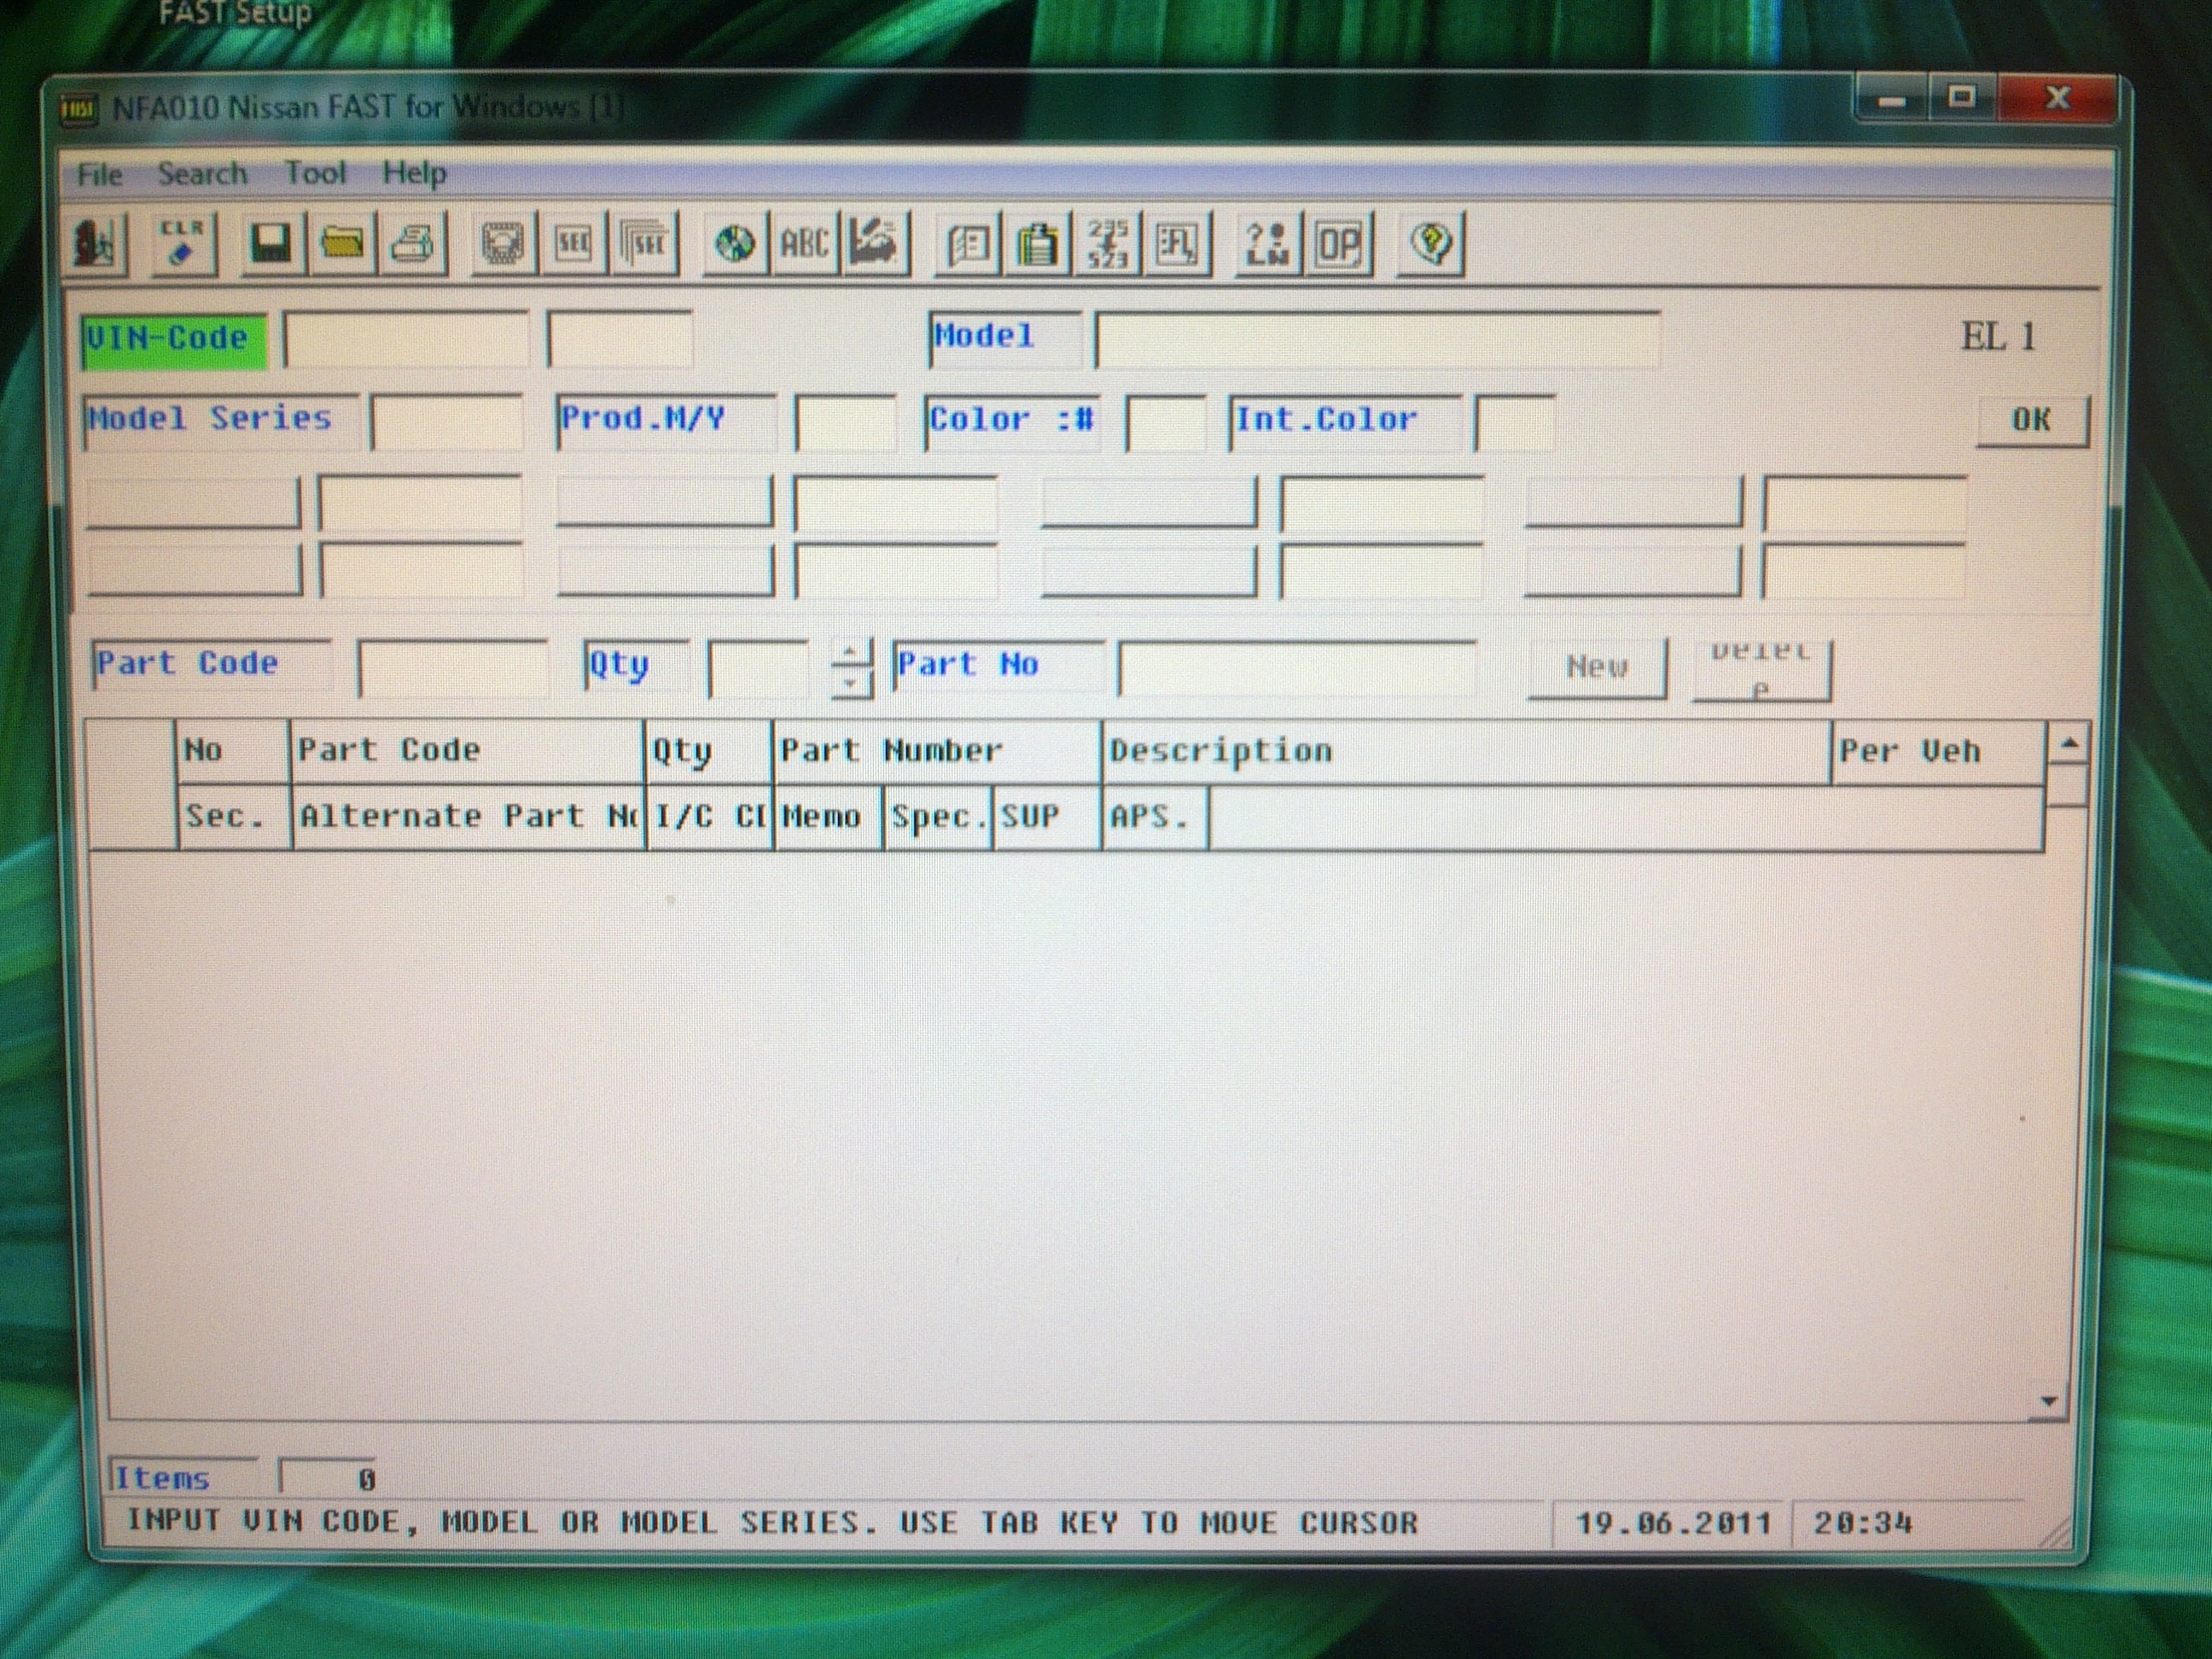The image size is (2212, 1659).
Task: Open the Tool menu
Action: tap(315, 173)
